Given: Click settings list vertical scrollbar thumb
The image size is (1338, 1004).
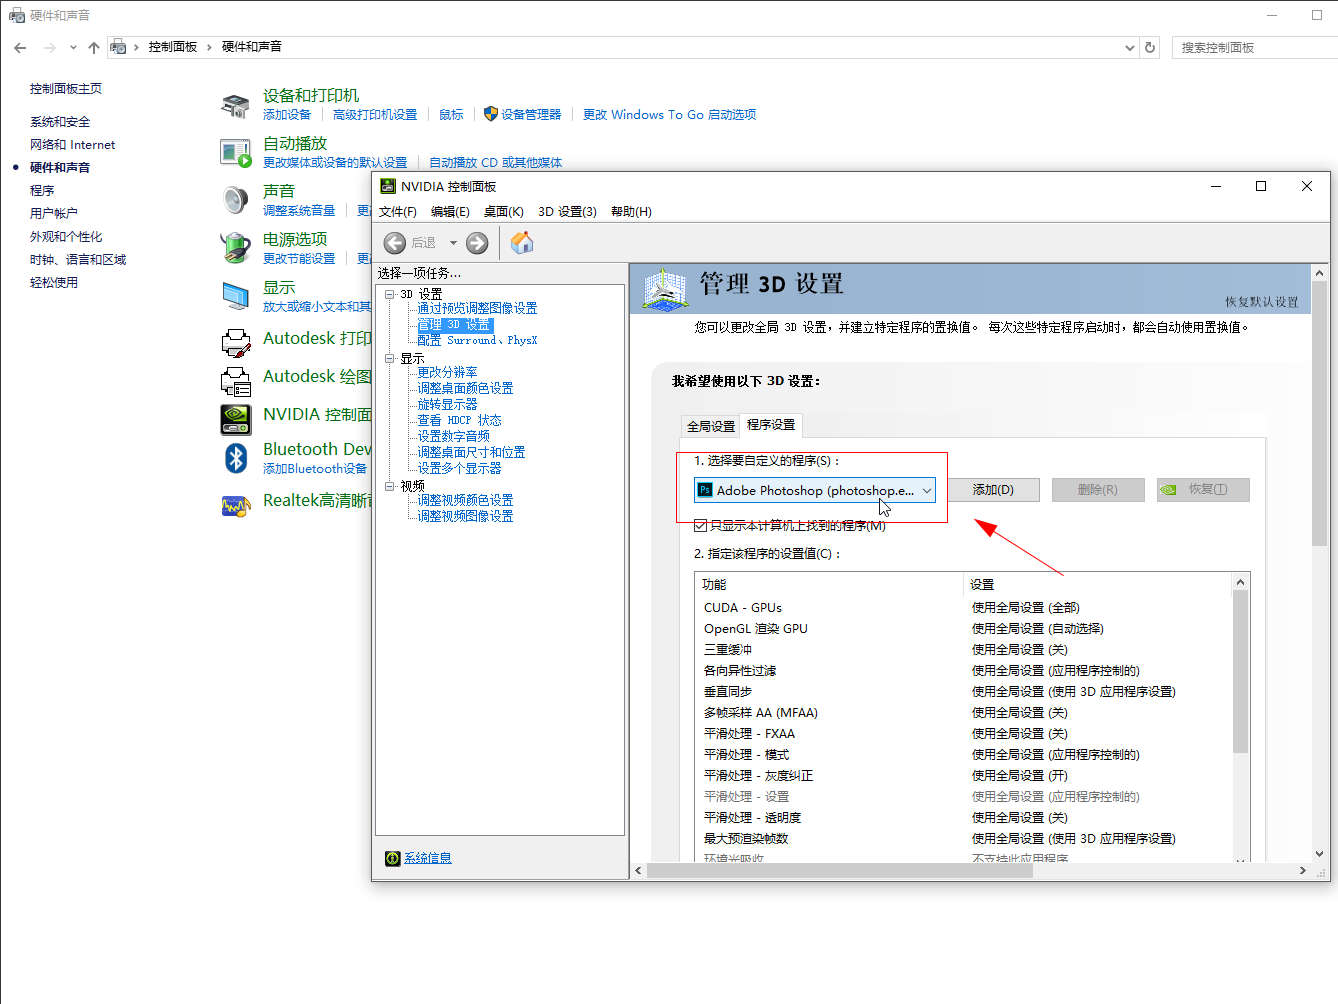Looking at the screenshot, I should click(x=1240, y=671).
